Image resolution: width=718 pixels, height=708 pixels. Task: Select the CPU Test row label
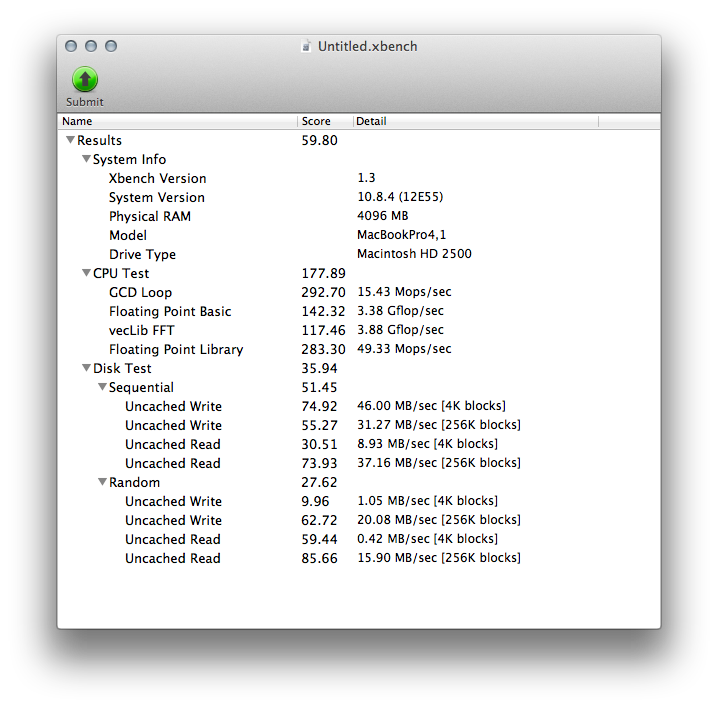pos(121,273)
